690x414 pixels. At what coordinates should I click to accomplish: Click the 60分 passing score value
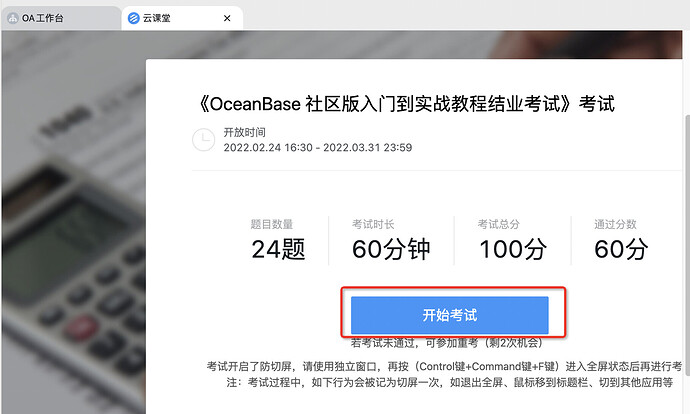[x=621, y=249]
